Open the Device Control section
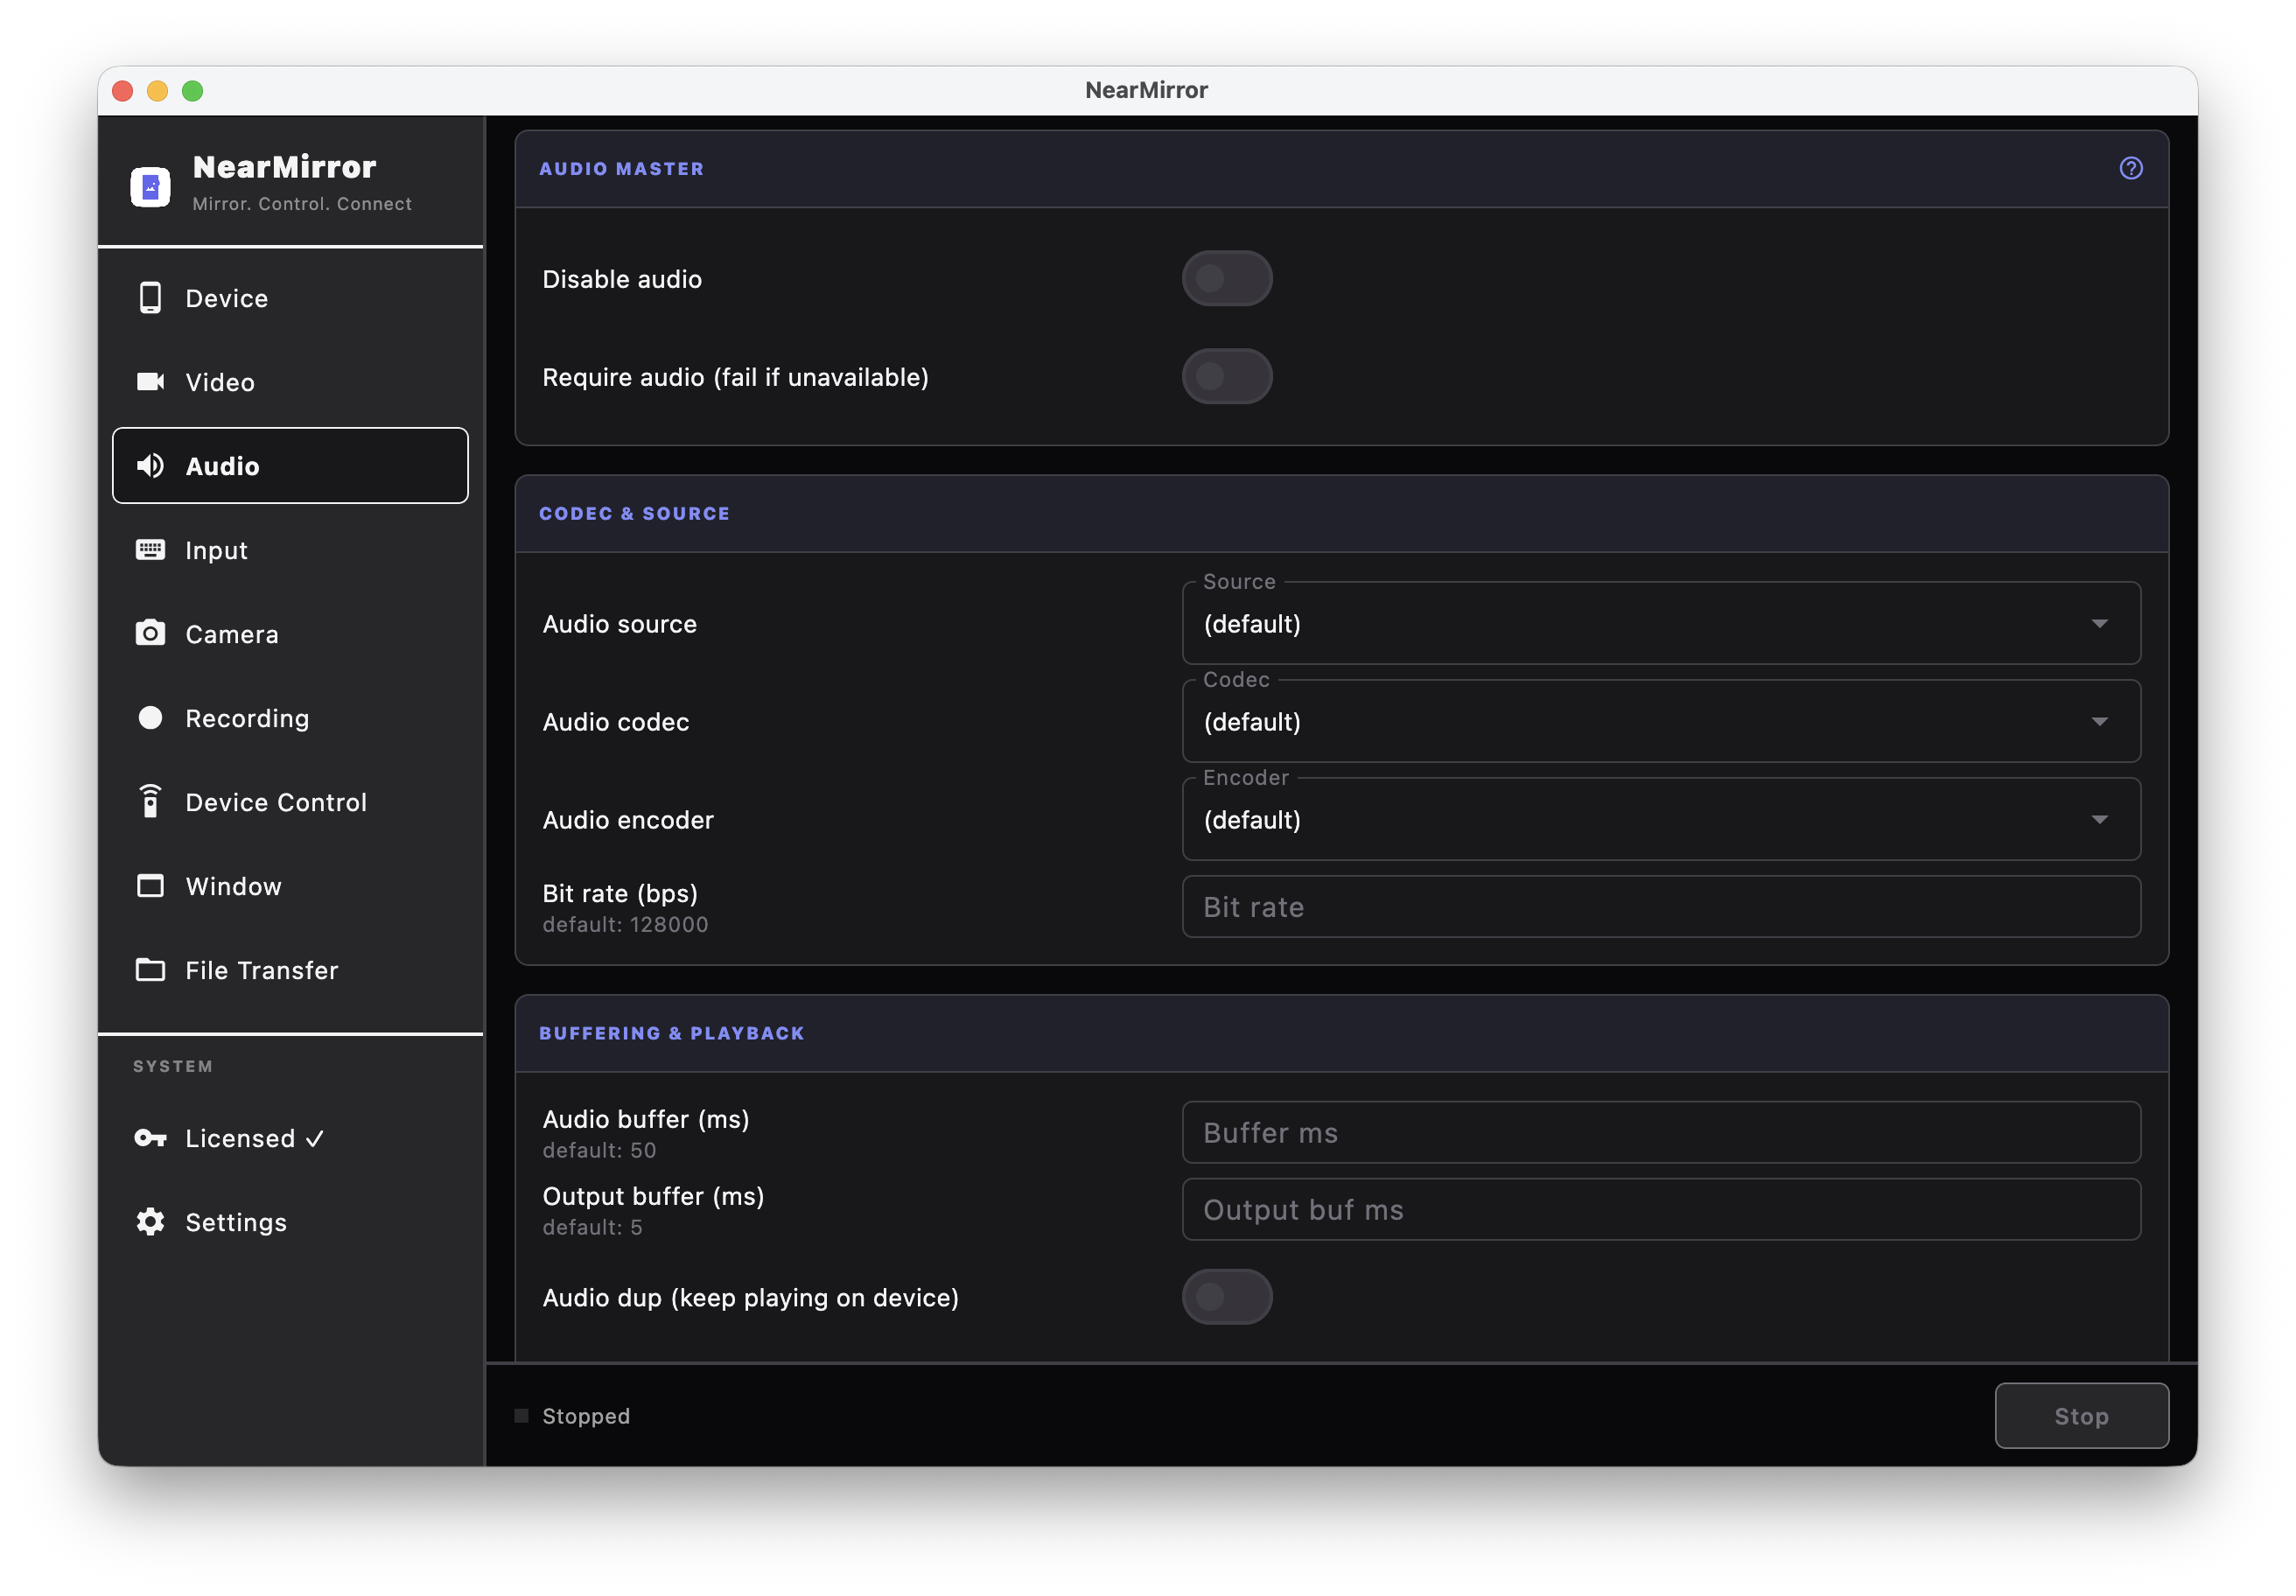The width and height of the screenshot is (2296, 1596). point(290,802)
